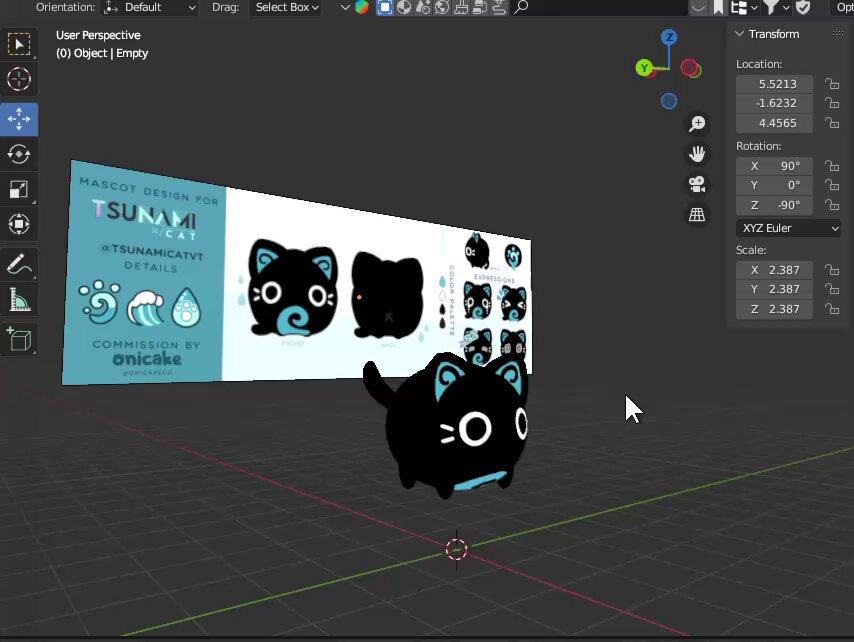The height and width of the screenshot is (642, 854).
Task: Click the broom brush icon in header
Action: tap(461, 7)
